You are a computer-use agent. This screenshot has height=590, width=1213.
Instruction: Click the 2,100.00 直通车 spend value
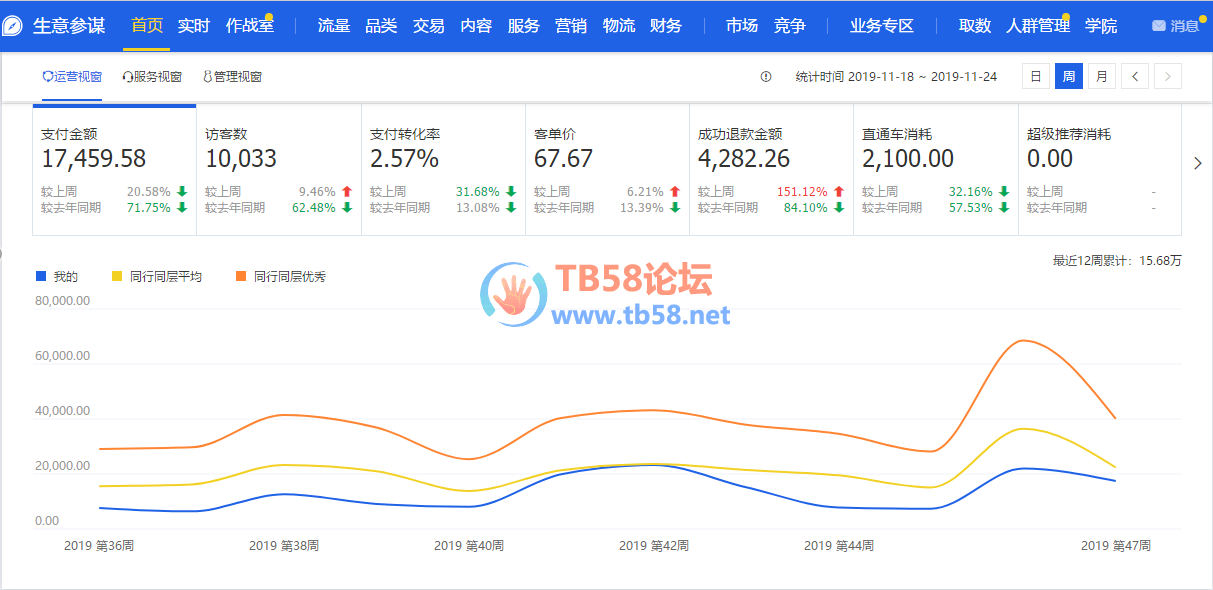(908, 159)
